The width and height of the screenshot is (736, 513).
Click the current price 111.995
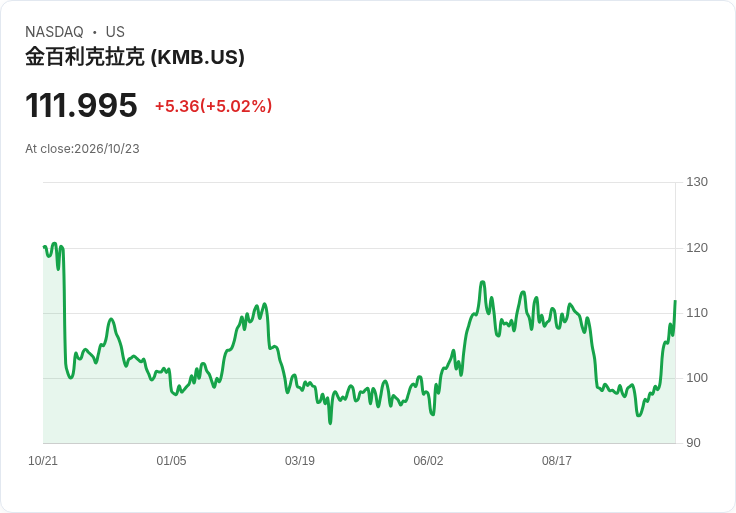coord(81,105)
